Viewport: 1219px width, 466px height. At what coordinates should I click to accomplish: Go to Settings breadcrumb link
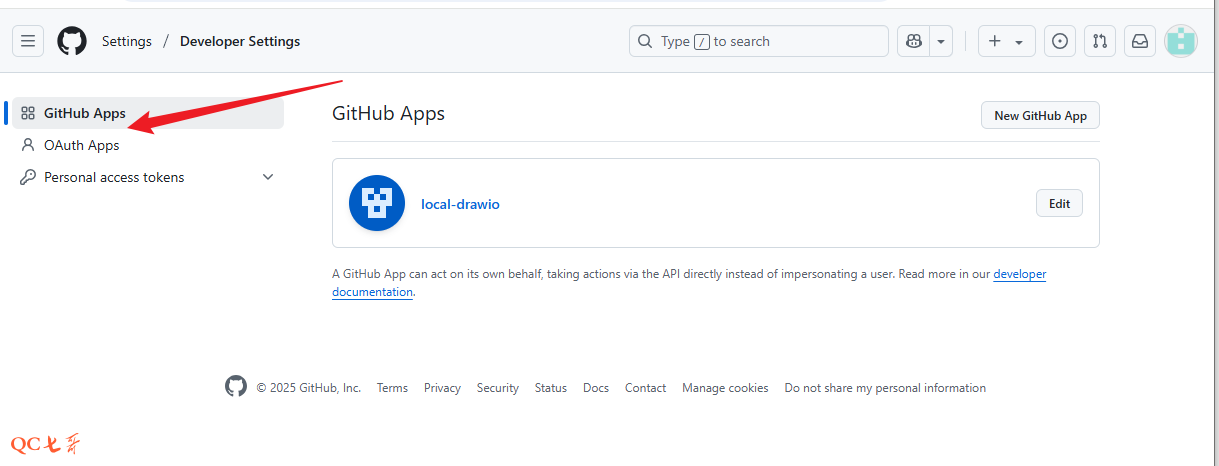(127, 41)
